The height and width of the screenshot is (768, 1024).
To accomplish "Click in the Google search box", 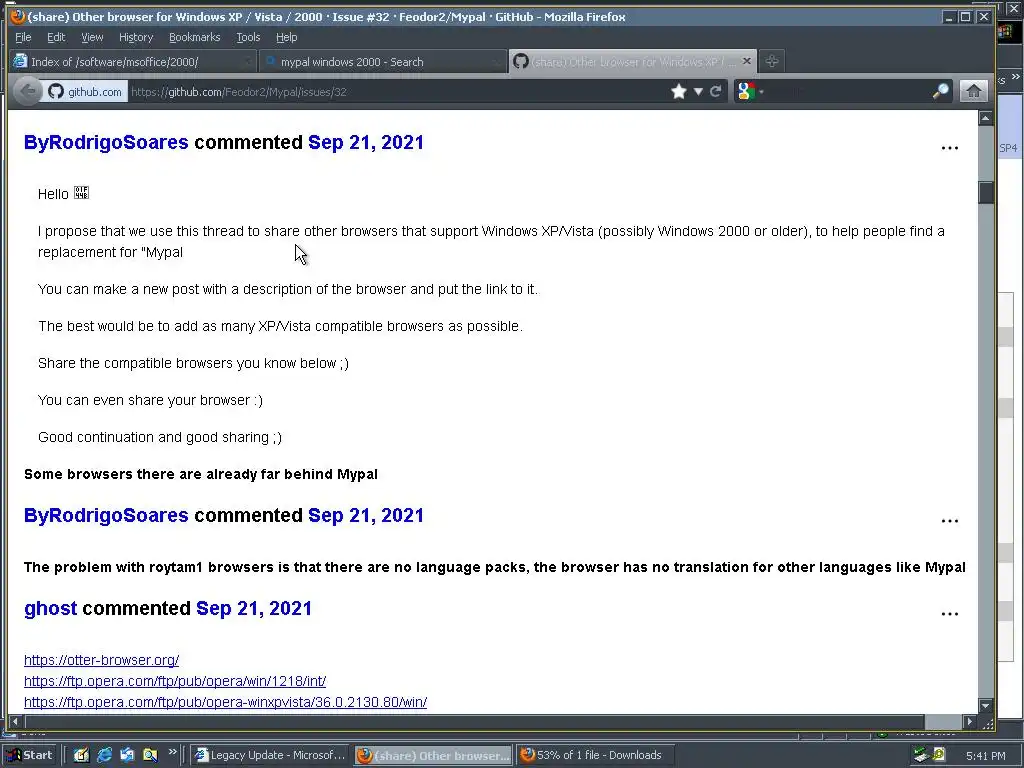I will point(846,92).
